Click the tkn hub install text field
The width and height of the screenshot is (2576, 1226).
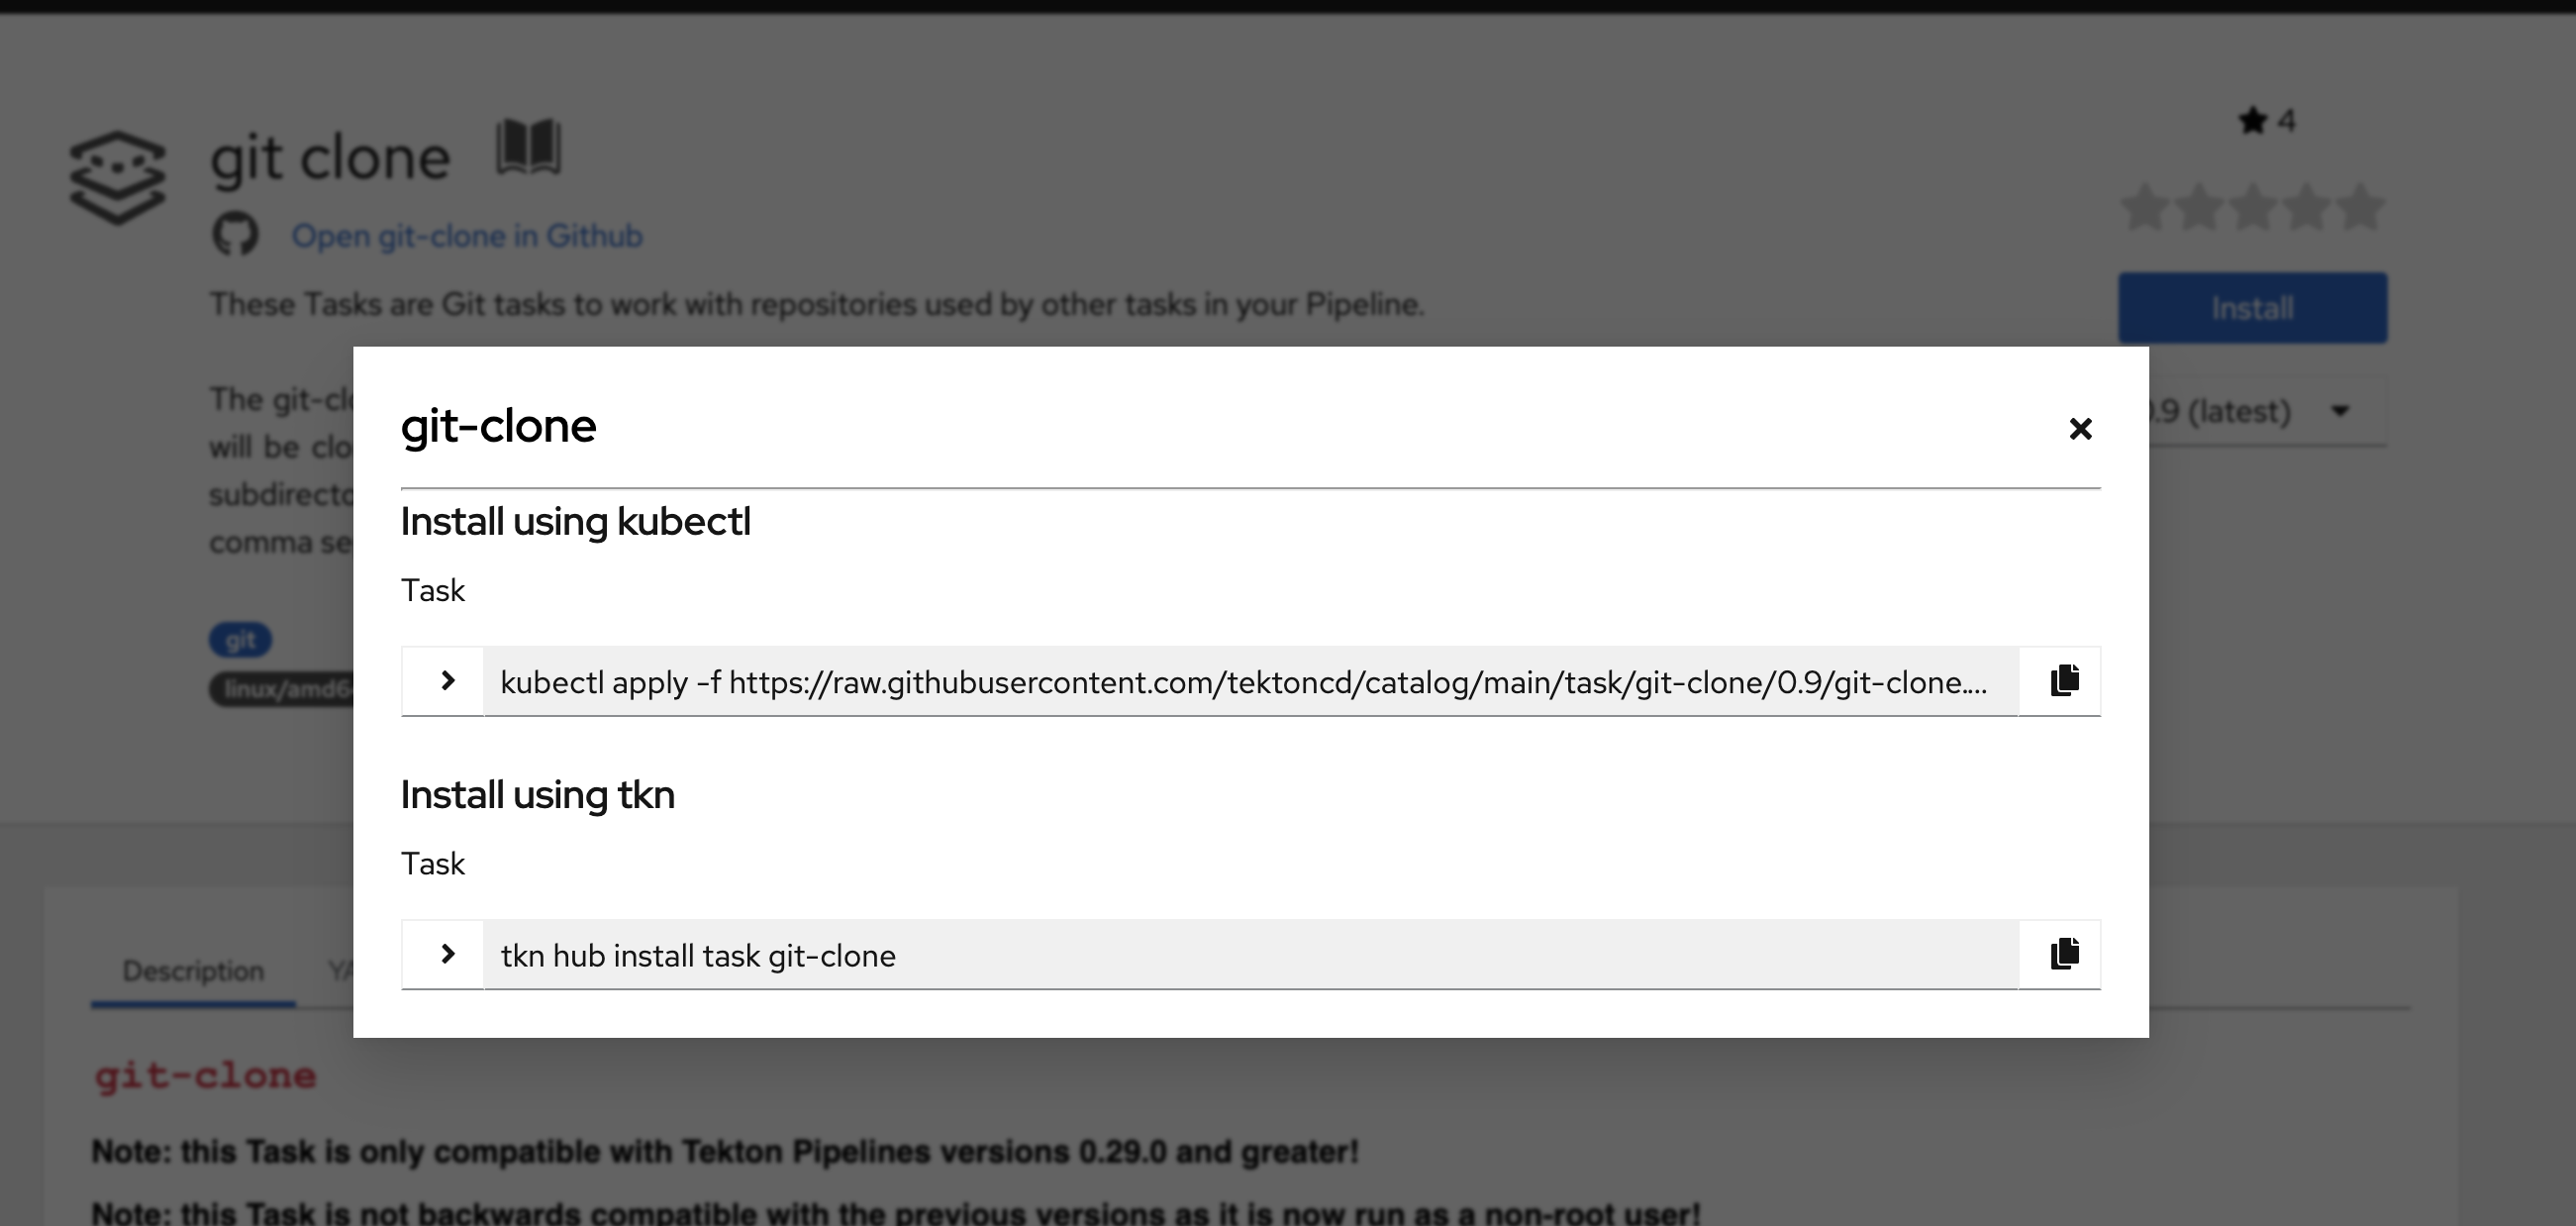(1251, 954)
